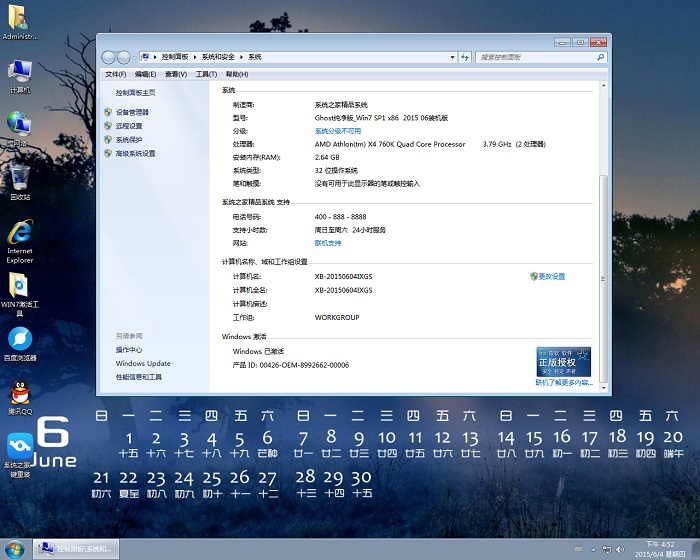This screenshot has height=560, width=700.
Task: Open 腾讯QQ desktop icon
Action: [20, 394]
